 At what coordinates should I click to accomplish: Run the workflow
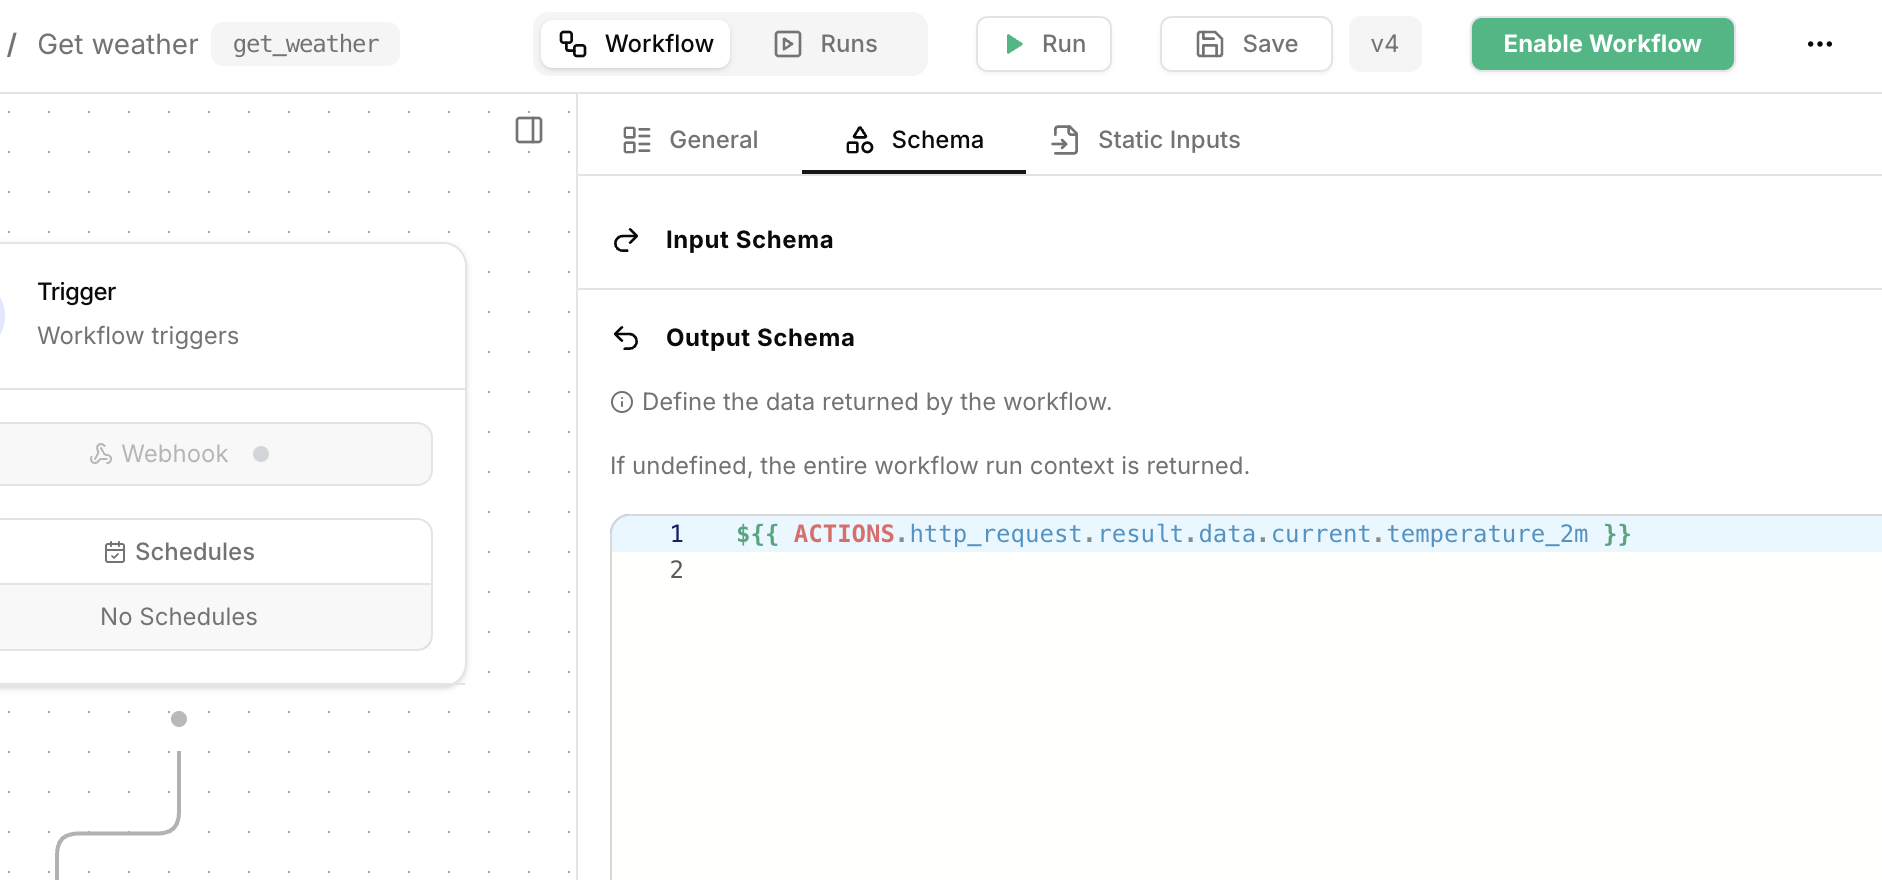[x=1043, y=44]
